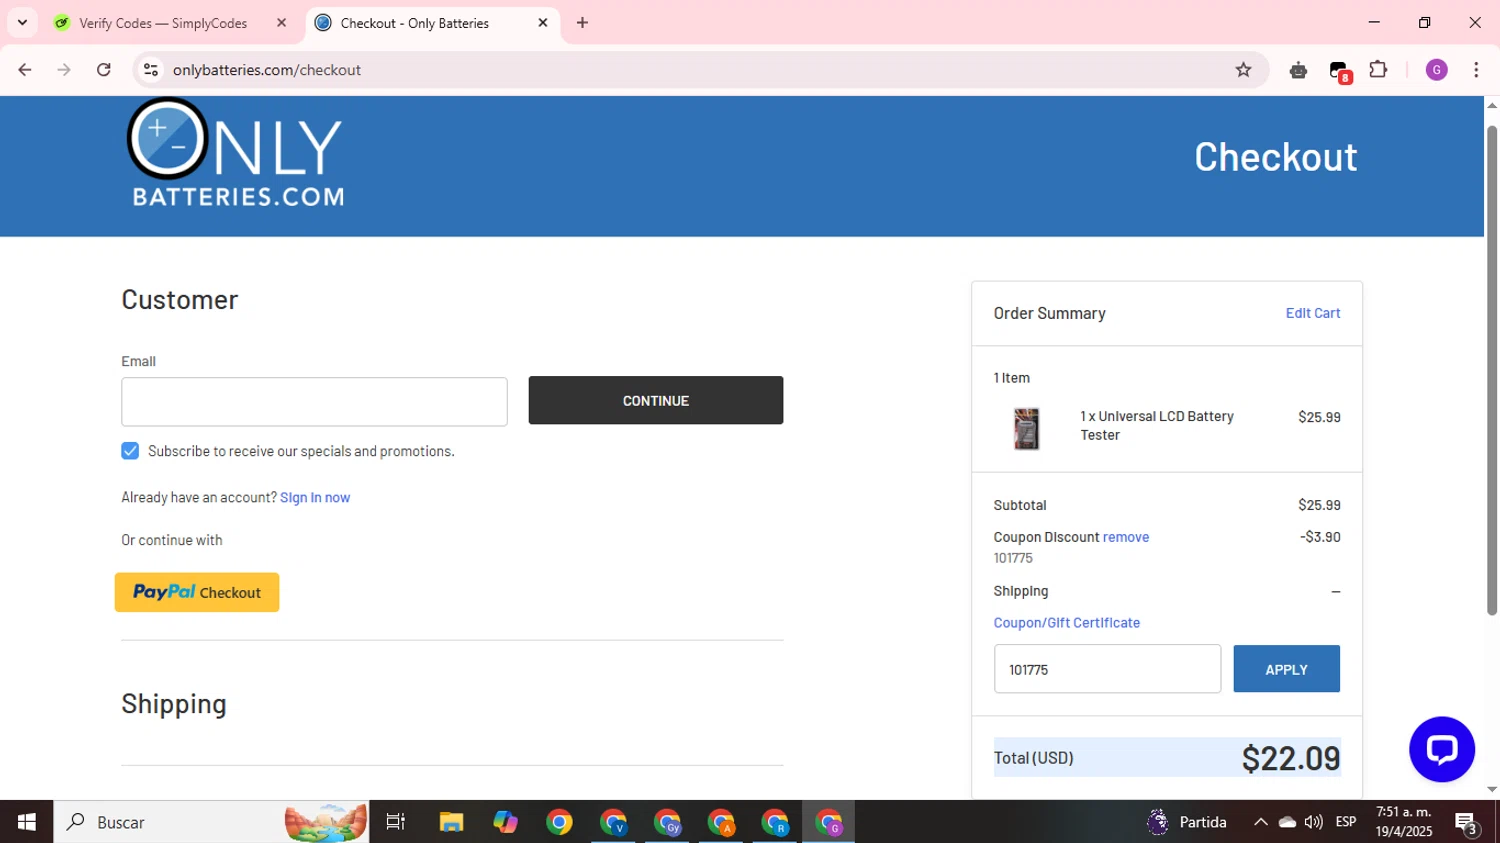Open the notification center with badge 3

(1467, 823)
